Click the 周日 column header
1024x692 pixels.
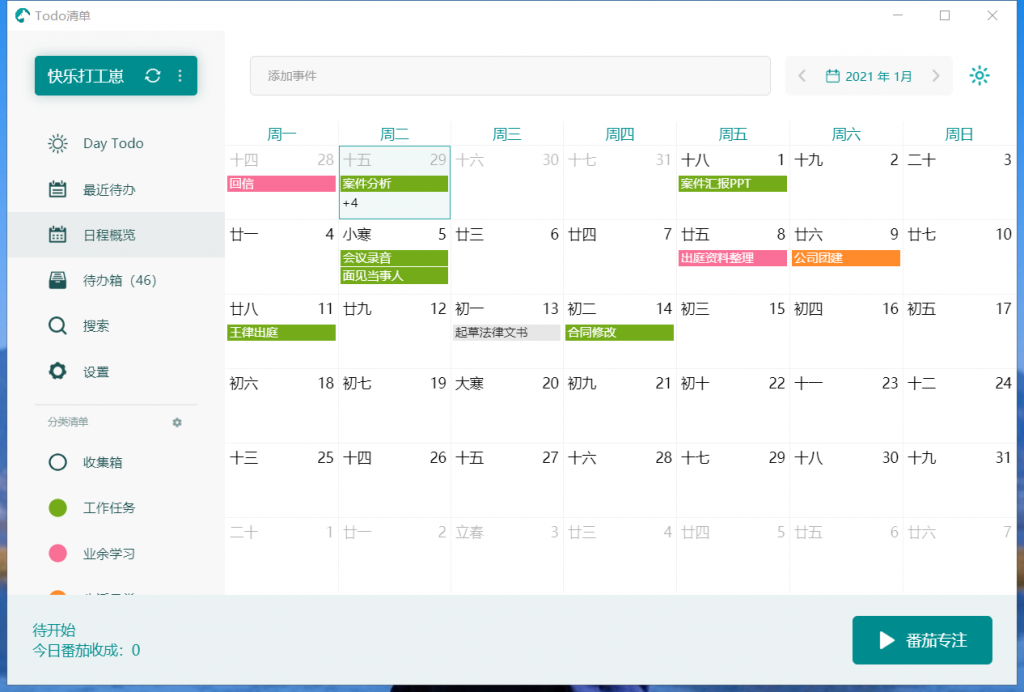[x=959, y=134]
